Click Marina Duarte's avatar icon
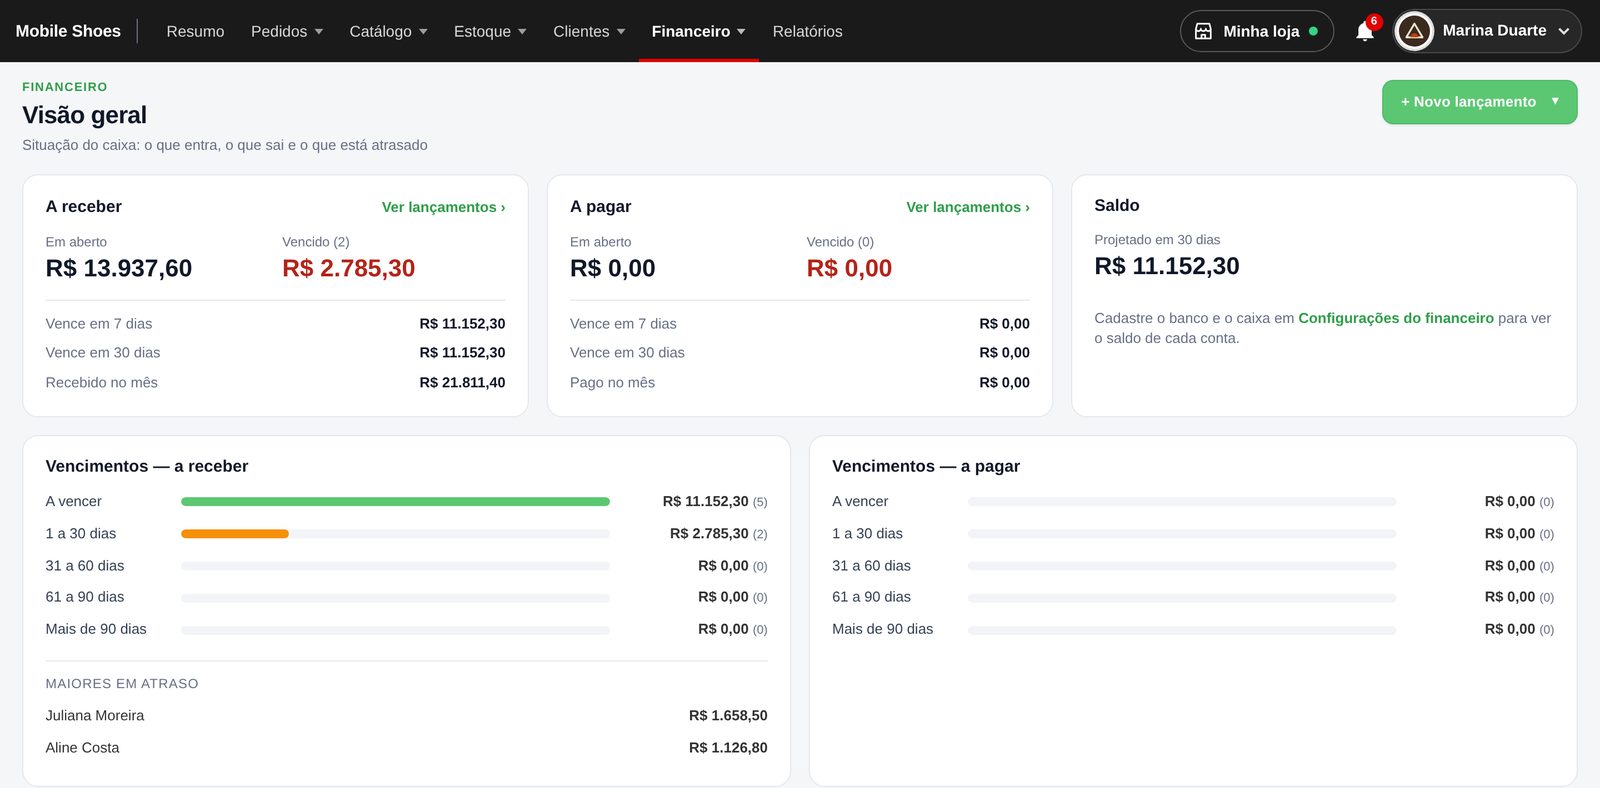Screen dimensions: 1600x788 [x=1414, y=31]
